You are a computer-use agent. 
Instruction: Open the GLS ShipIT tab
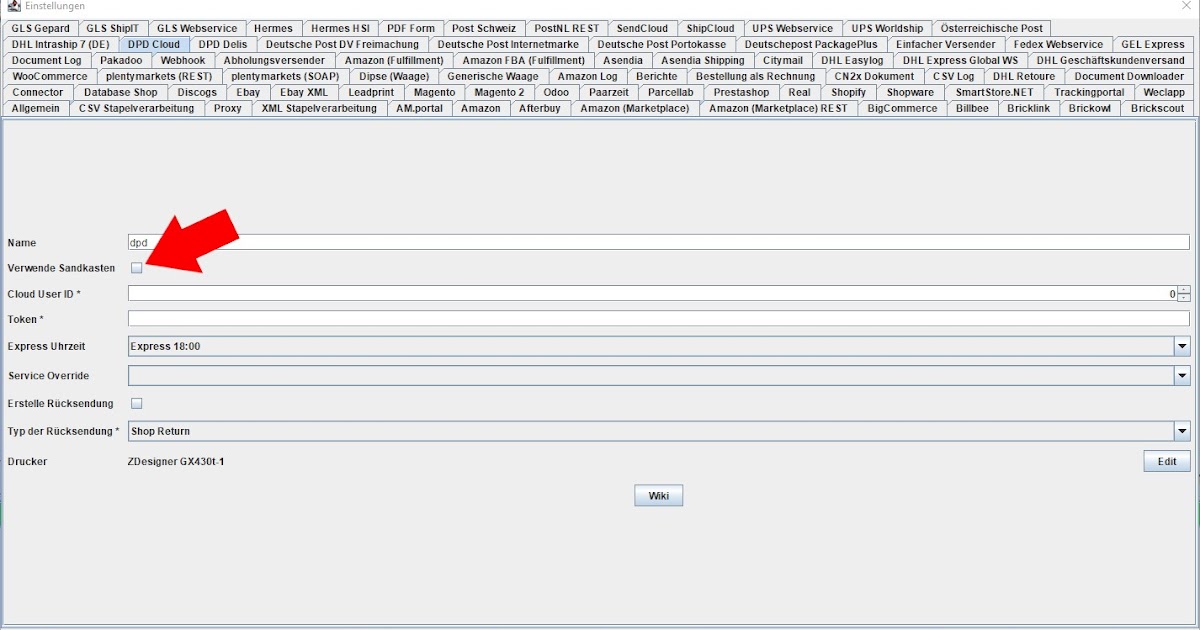[112, 28]
